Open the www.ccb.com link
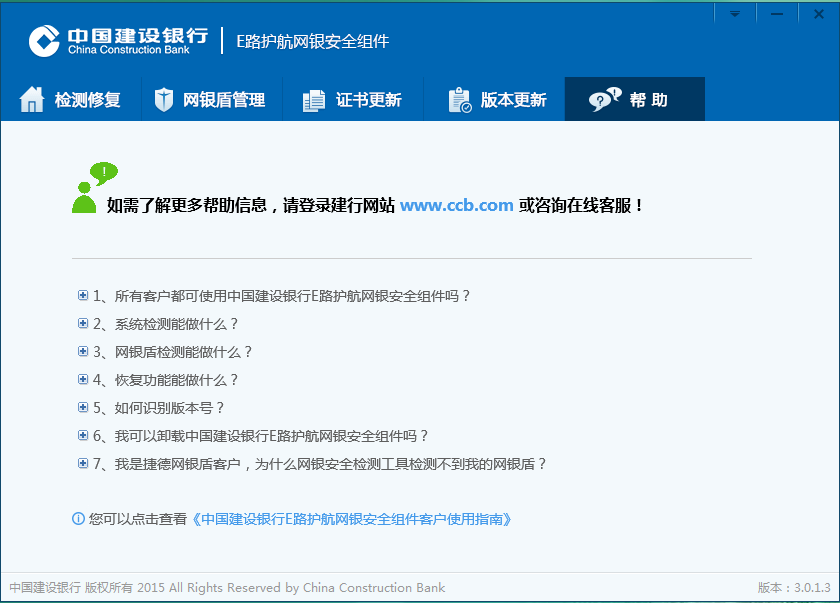The width and height of the screenshot is (840, 603). (456, 205)
